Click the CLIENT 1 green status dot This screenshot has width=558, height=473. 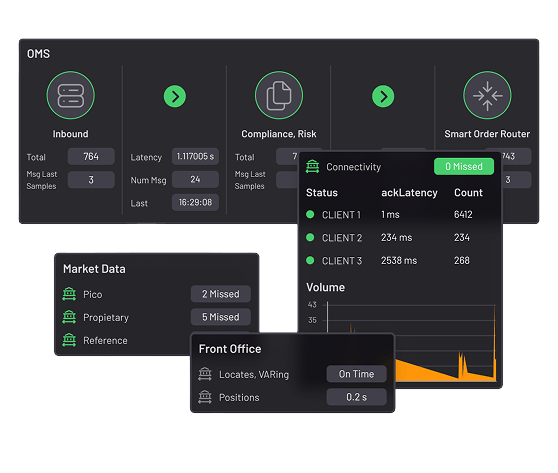tap(310, 214)
